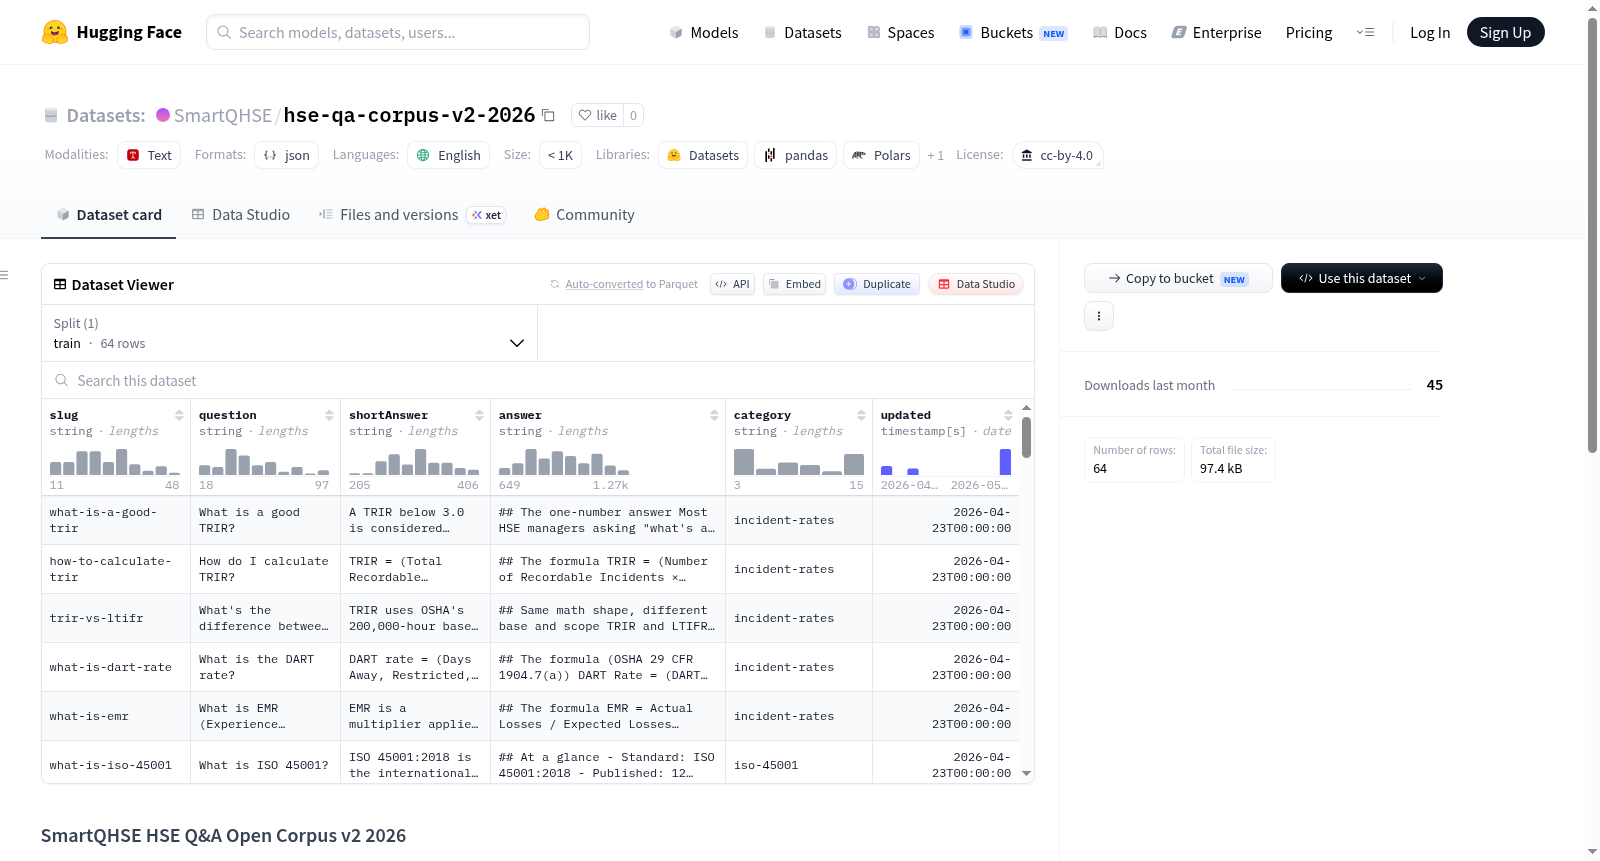Copy dataset name with the copy icon
Viewport: 1600px width, 861px height.
pyautogui.click(x=548, y=115)
